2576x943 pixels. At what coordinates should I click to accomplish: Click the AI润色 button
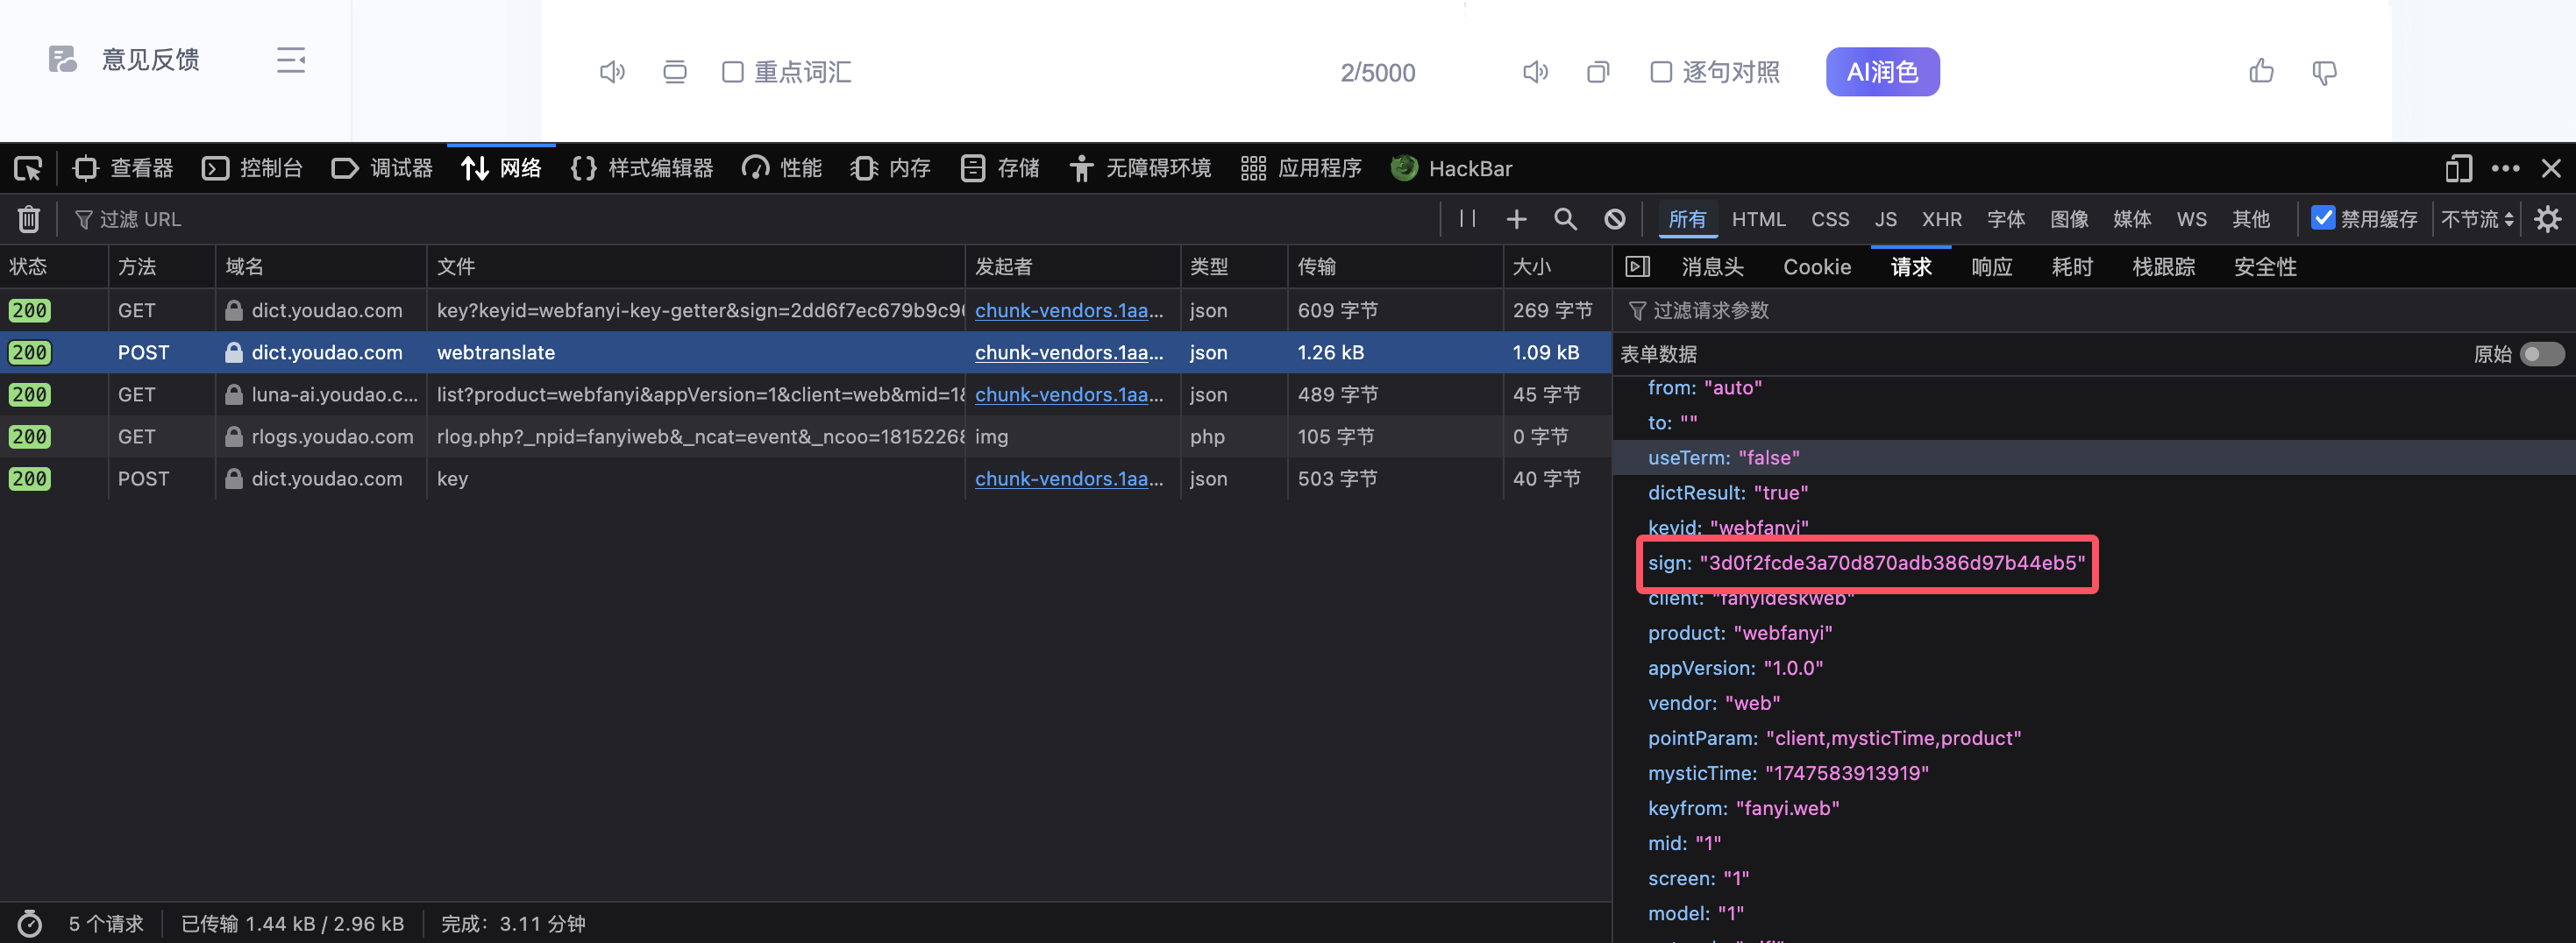click(x=1881, y=72)
